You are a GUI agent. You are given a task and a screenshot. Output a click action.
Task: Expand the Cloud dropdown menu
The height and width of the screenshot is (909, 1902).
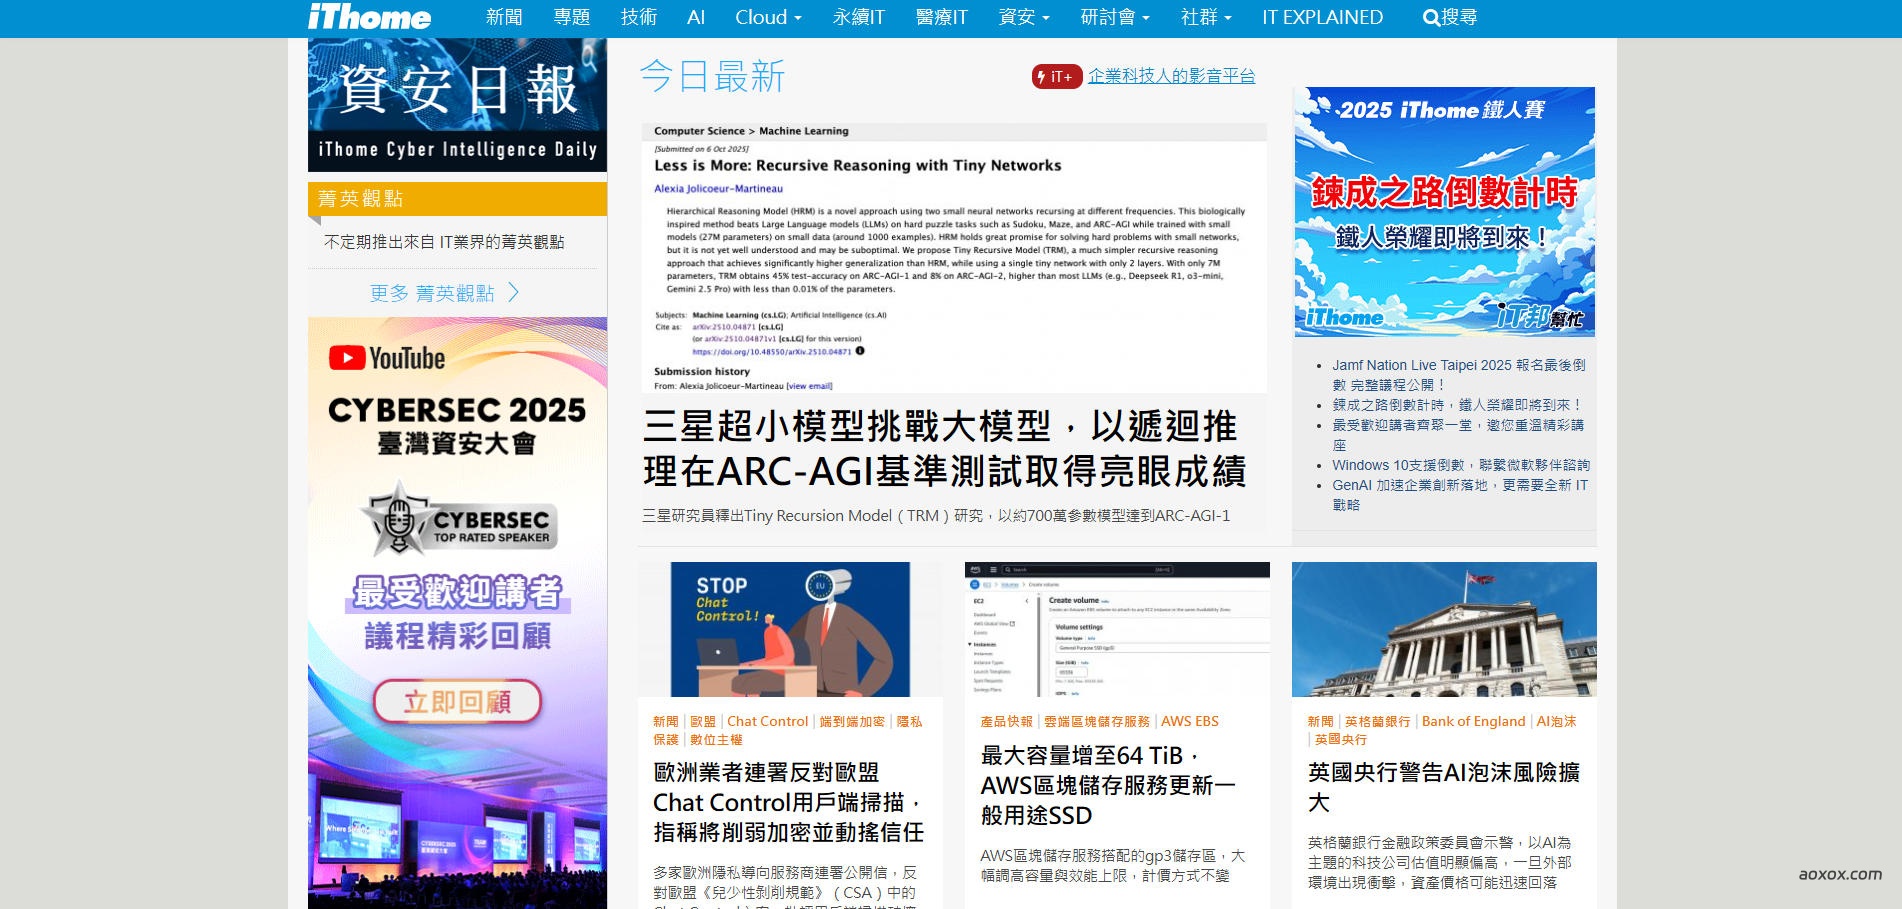coord(768,18)
